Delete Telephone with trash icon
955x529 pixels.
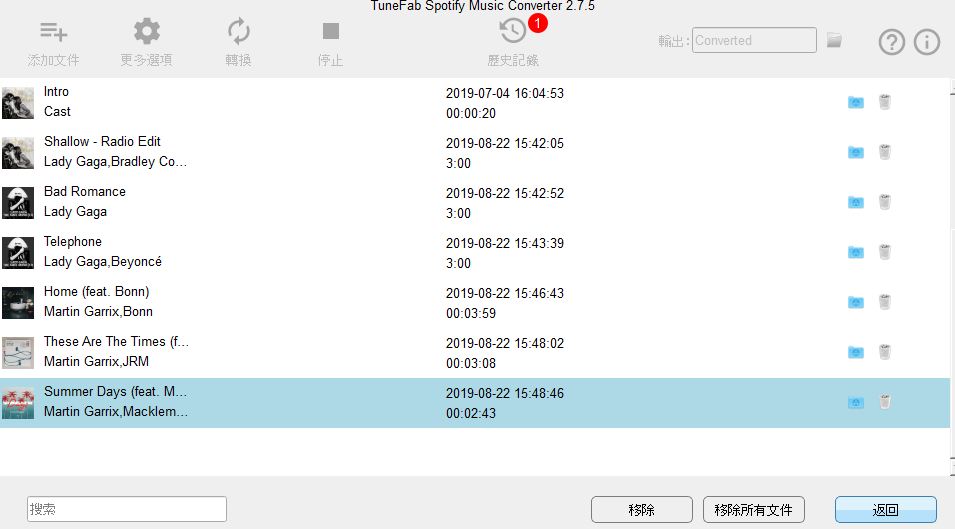coord(885,251)
